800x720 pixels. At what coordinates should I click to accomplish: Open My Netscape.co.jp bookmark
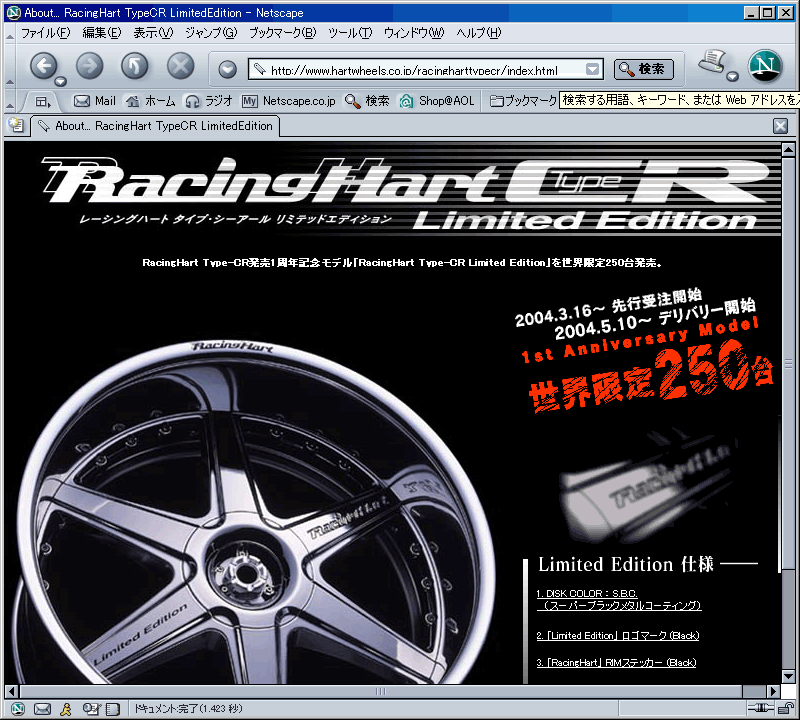(289, 101)
